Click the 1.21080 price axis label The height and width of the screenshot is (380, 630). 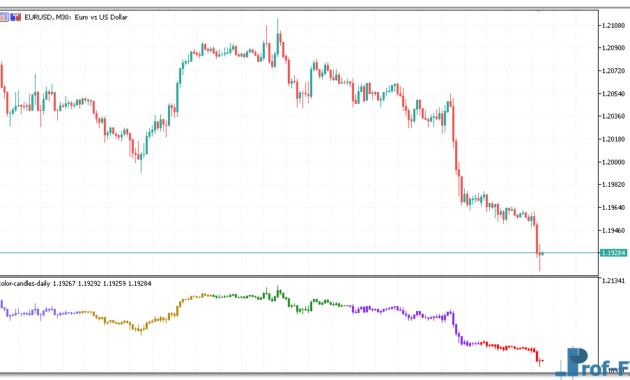click(x=613, y=25)
